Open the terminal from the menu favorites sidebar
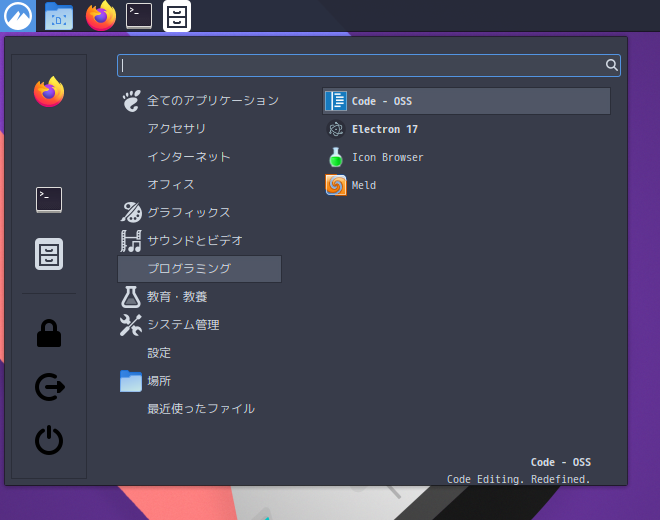Viewport: 660px width, 520px height. point(49,200)
